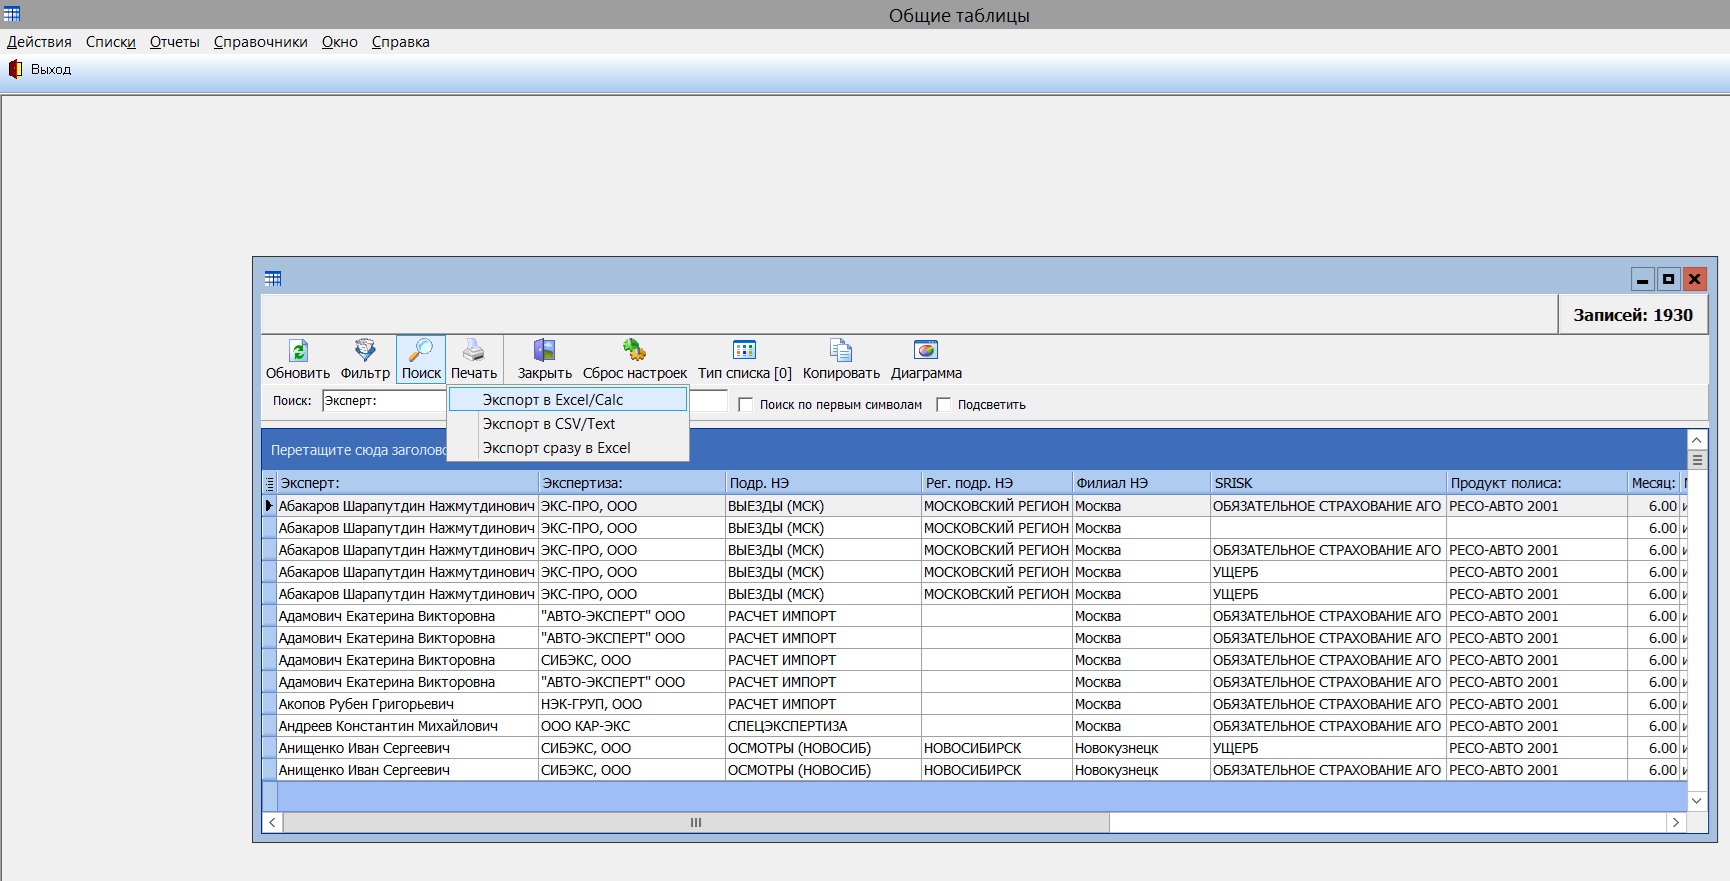This screenshot has height=881, width=1730.
Task: Sort by Филиал НЭ column header
Action: click(1141, 483)
